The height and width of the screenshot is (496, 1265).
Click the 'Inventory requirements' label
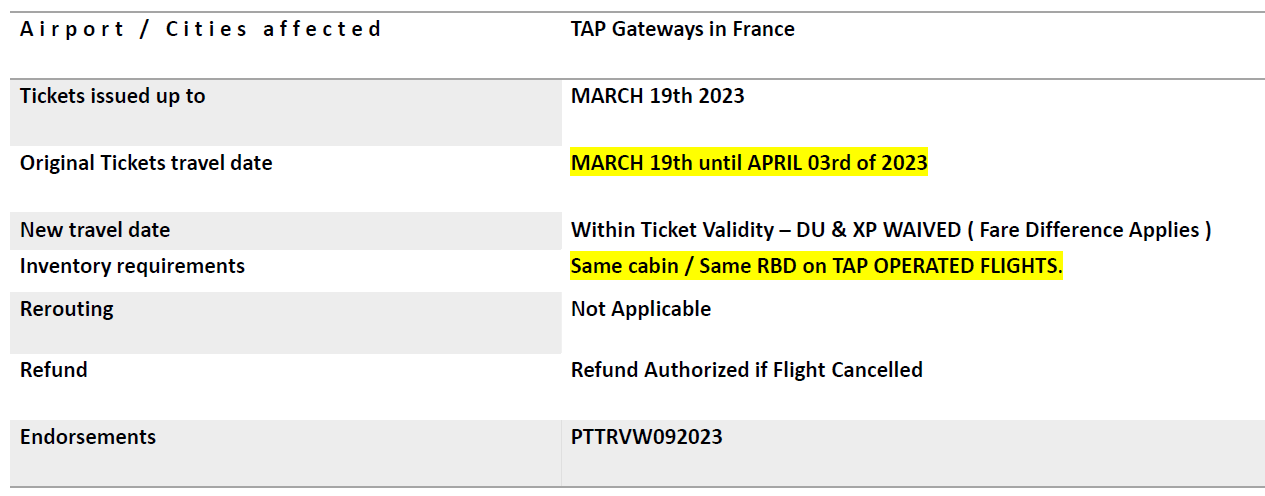point(132,266)
